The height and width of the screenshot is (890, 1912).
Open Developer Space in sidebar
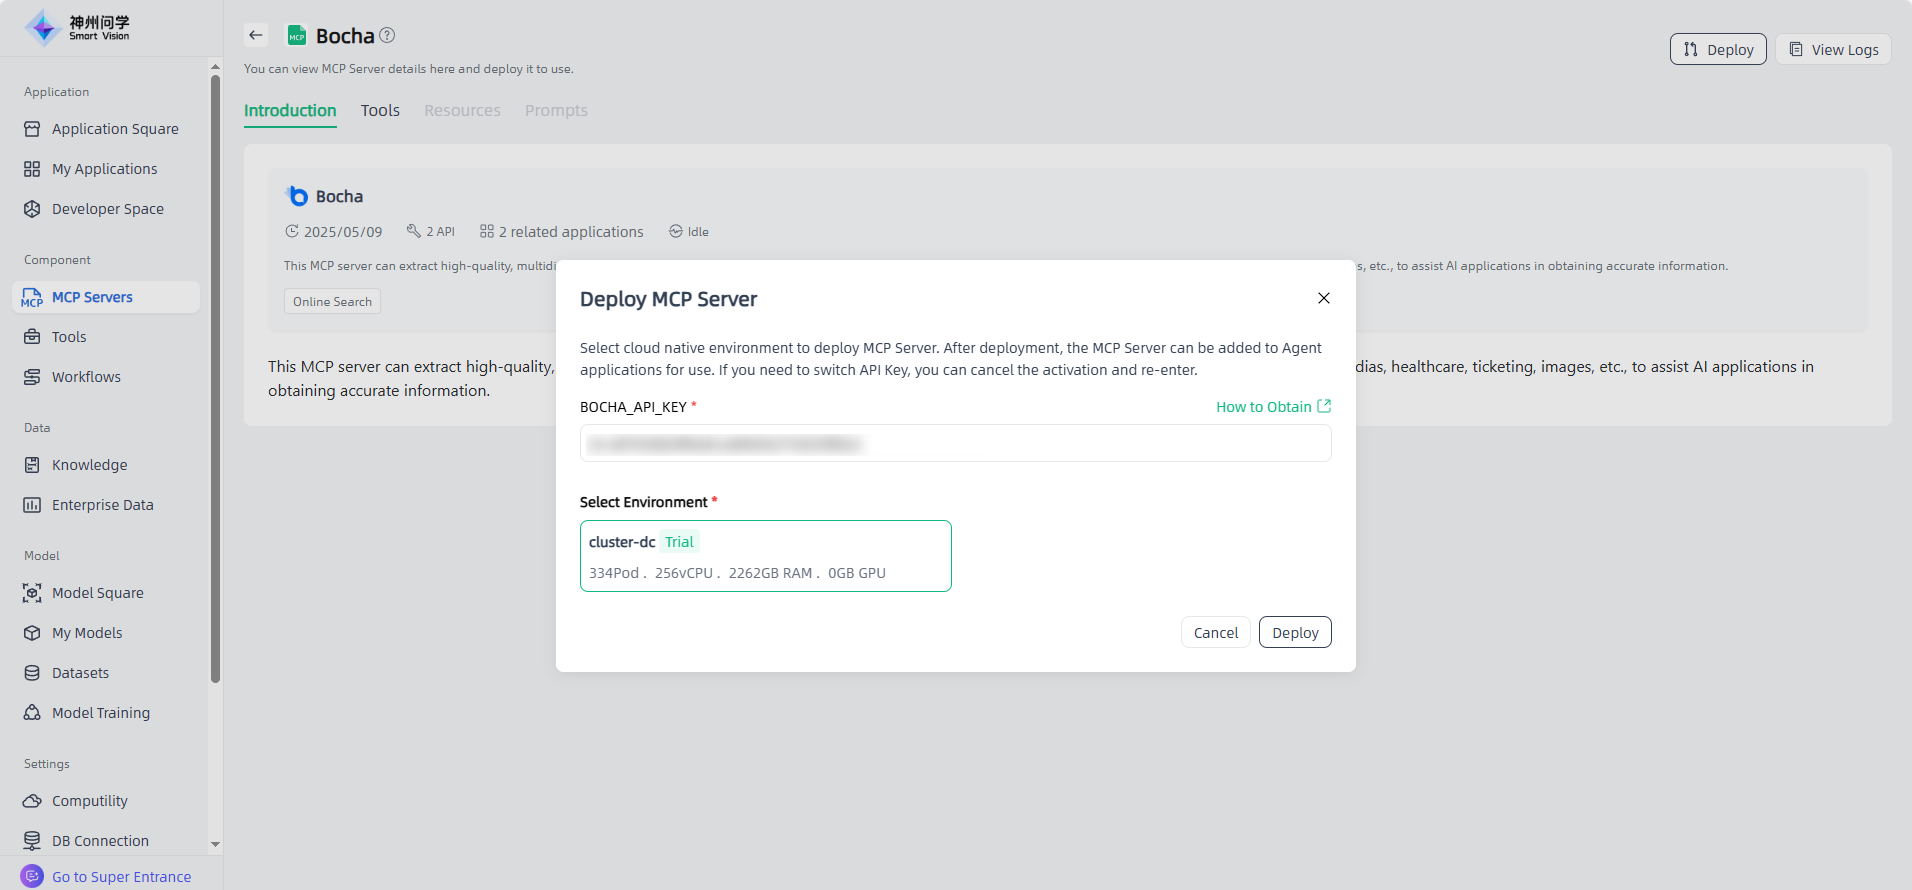click(x=107, y=209)
